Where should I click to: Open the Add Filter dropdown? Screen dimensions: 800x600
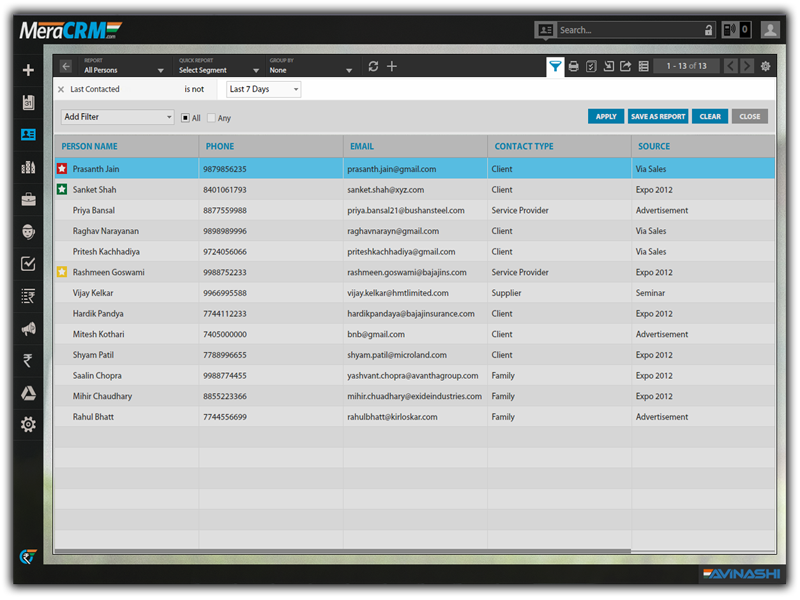tap(117, 117)
